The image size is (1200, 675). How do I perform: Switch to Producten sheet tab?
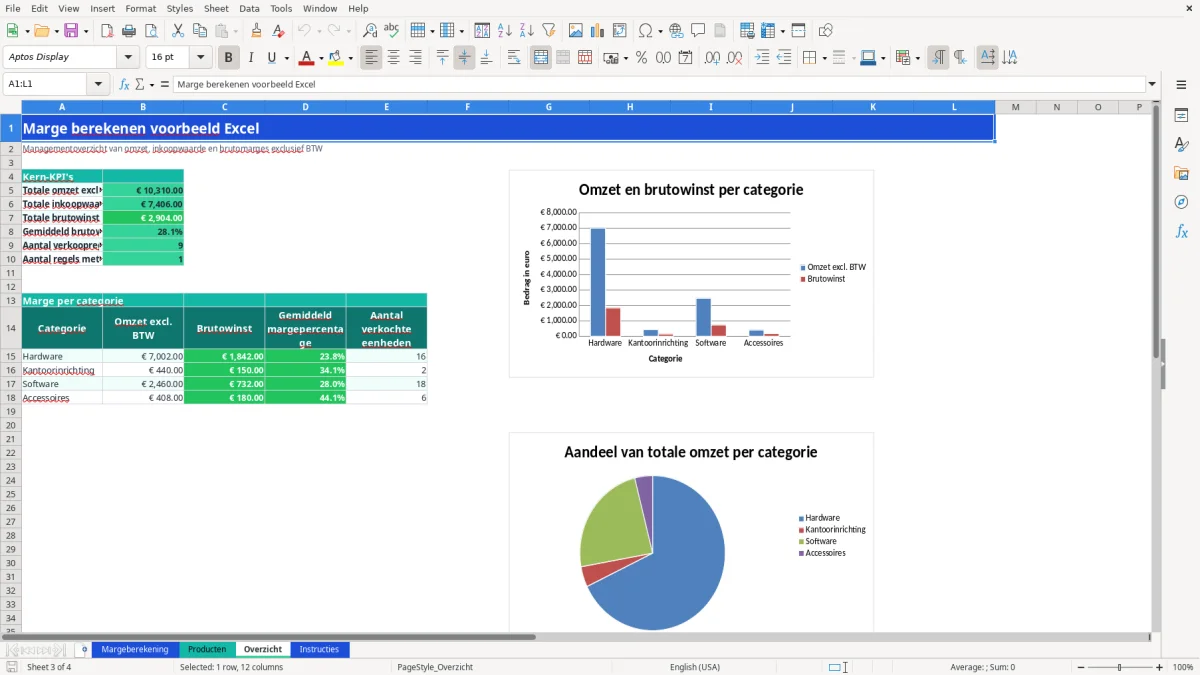point(207,650)
